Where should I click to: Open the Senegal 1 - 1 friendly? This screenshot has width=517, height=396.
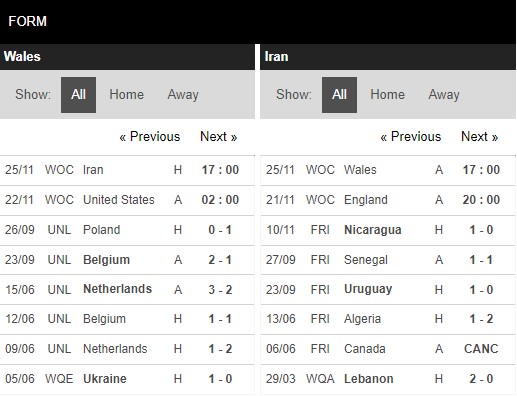[x=388, y=260]
